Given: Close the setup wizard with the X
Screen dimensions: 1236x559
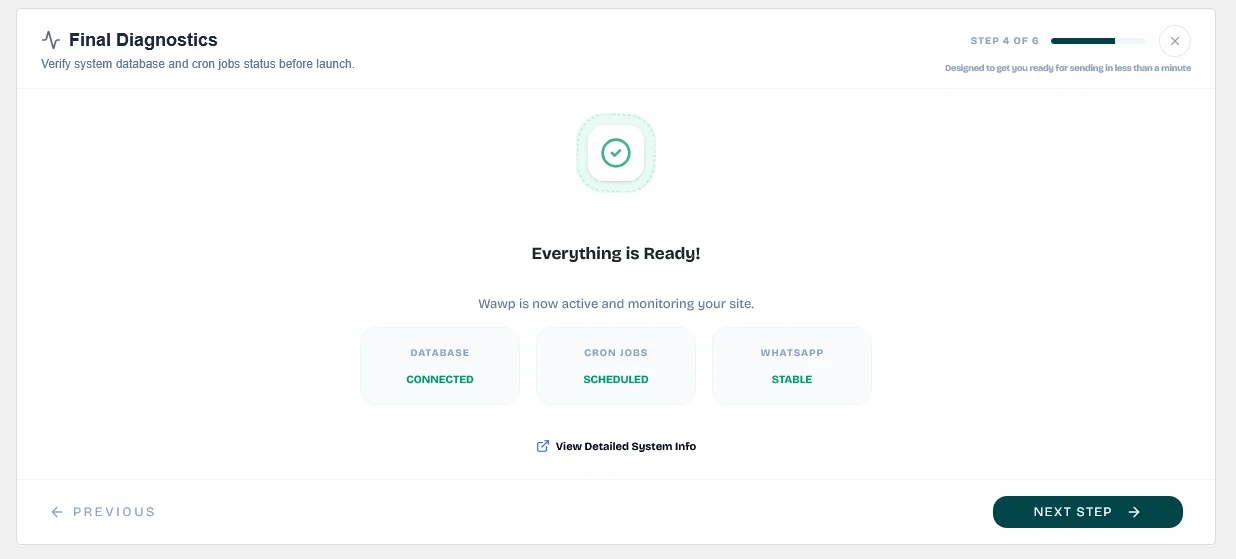Looking at the screenshot, I should click(x=1175, y=41).
